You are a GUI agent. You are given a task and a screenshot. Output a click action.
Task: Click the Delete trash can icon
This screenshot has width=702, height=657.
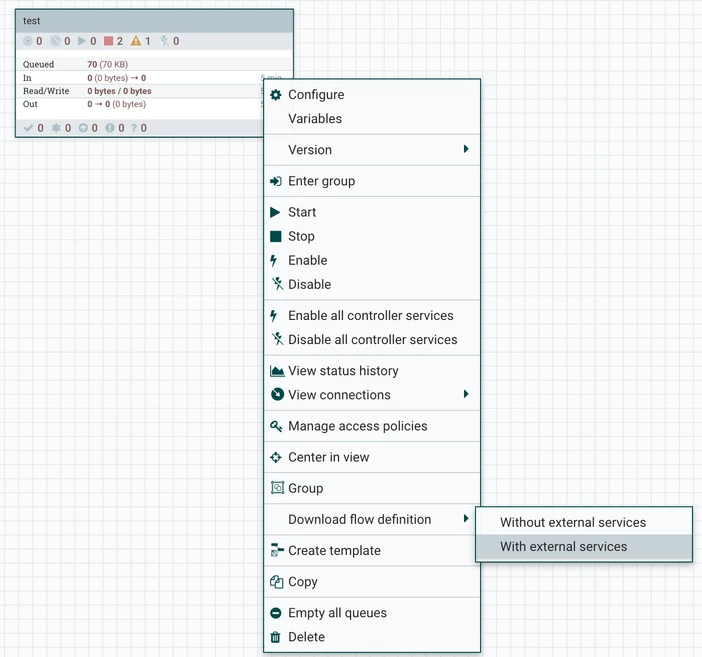point(276,636)
